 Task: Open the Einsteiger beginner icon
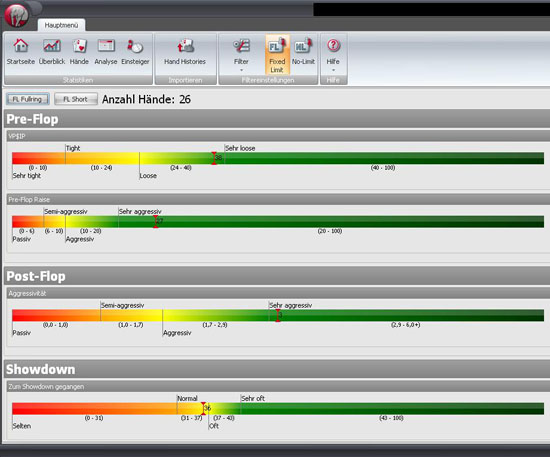point(135,46)
